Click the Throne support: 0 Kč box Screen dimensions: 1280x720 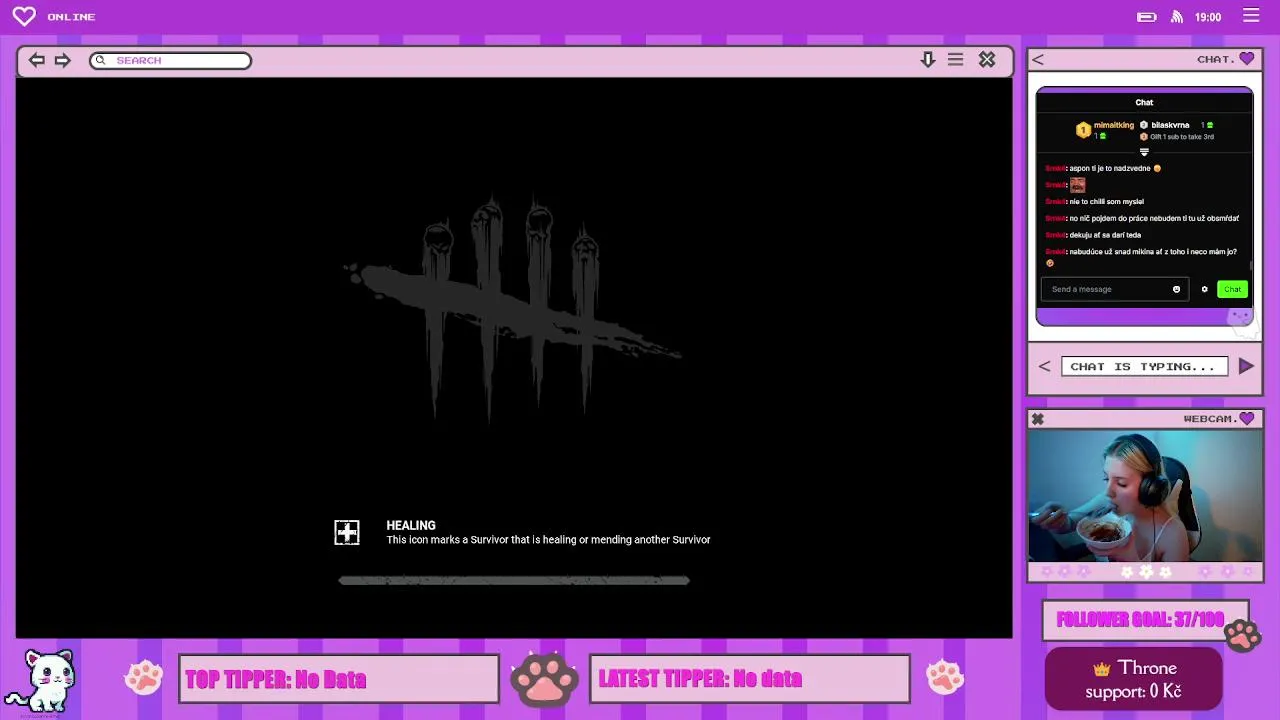[1133, 678]
